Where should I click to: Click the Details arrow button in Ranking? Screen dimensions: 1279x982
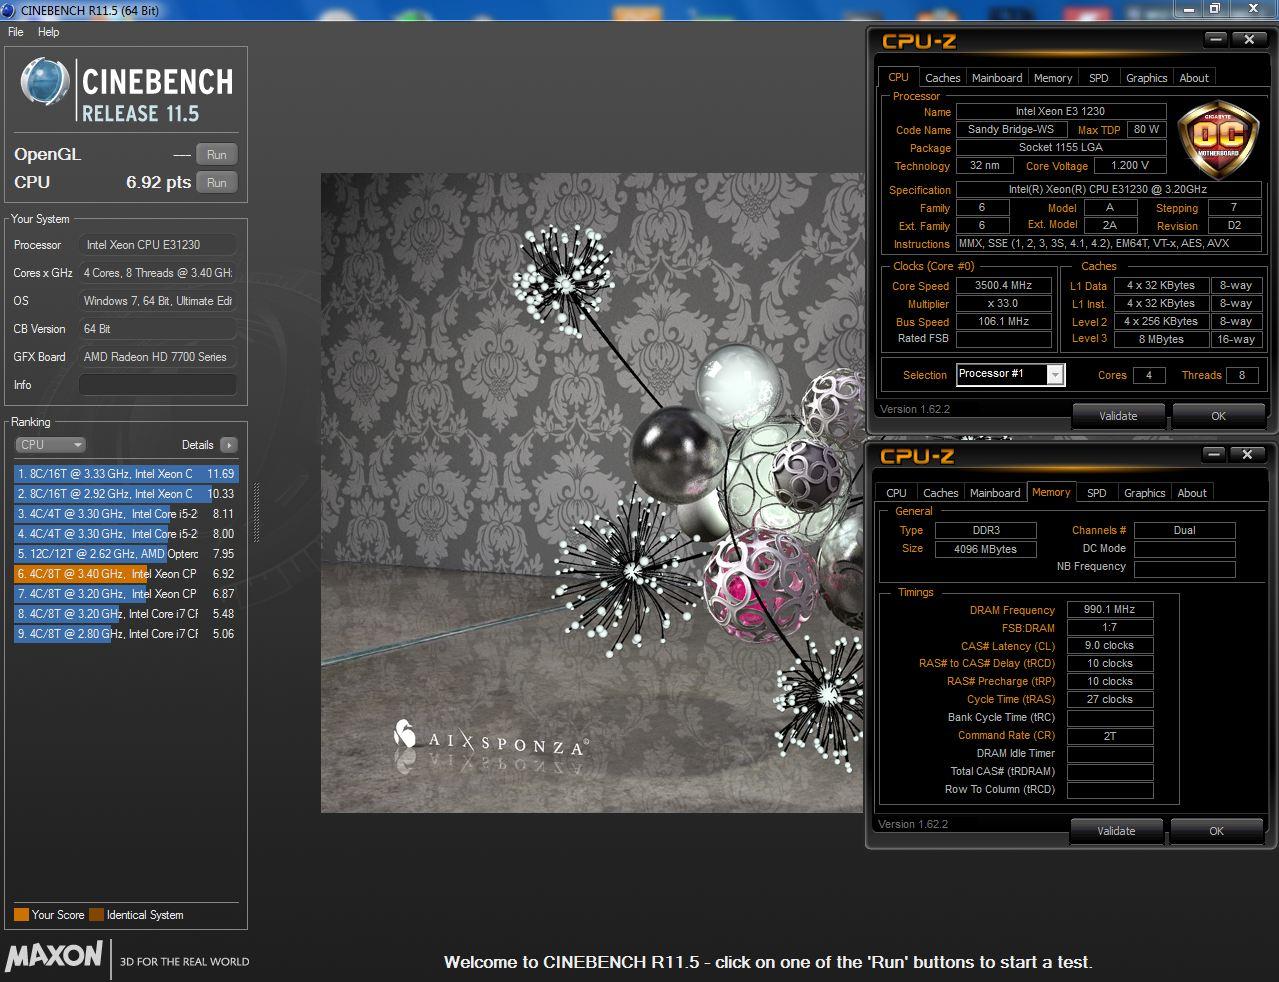tap(229, 445)
